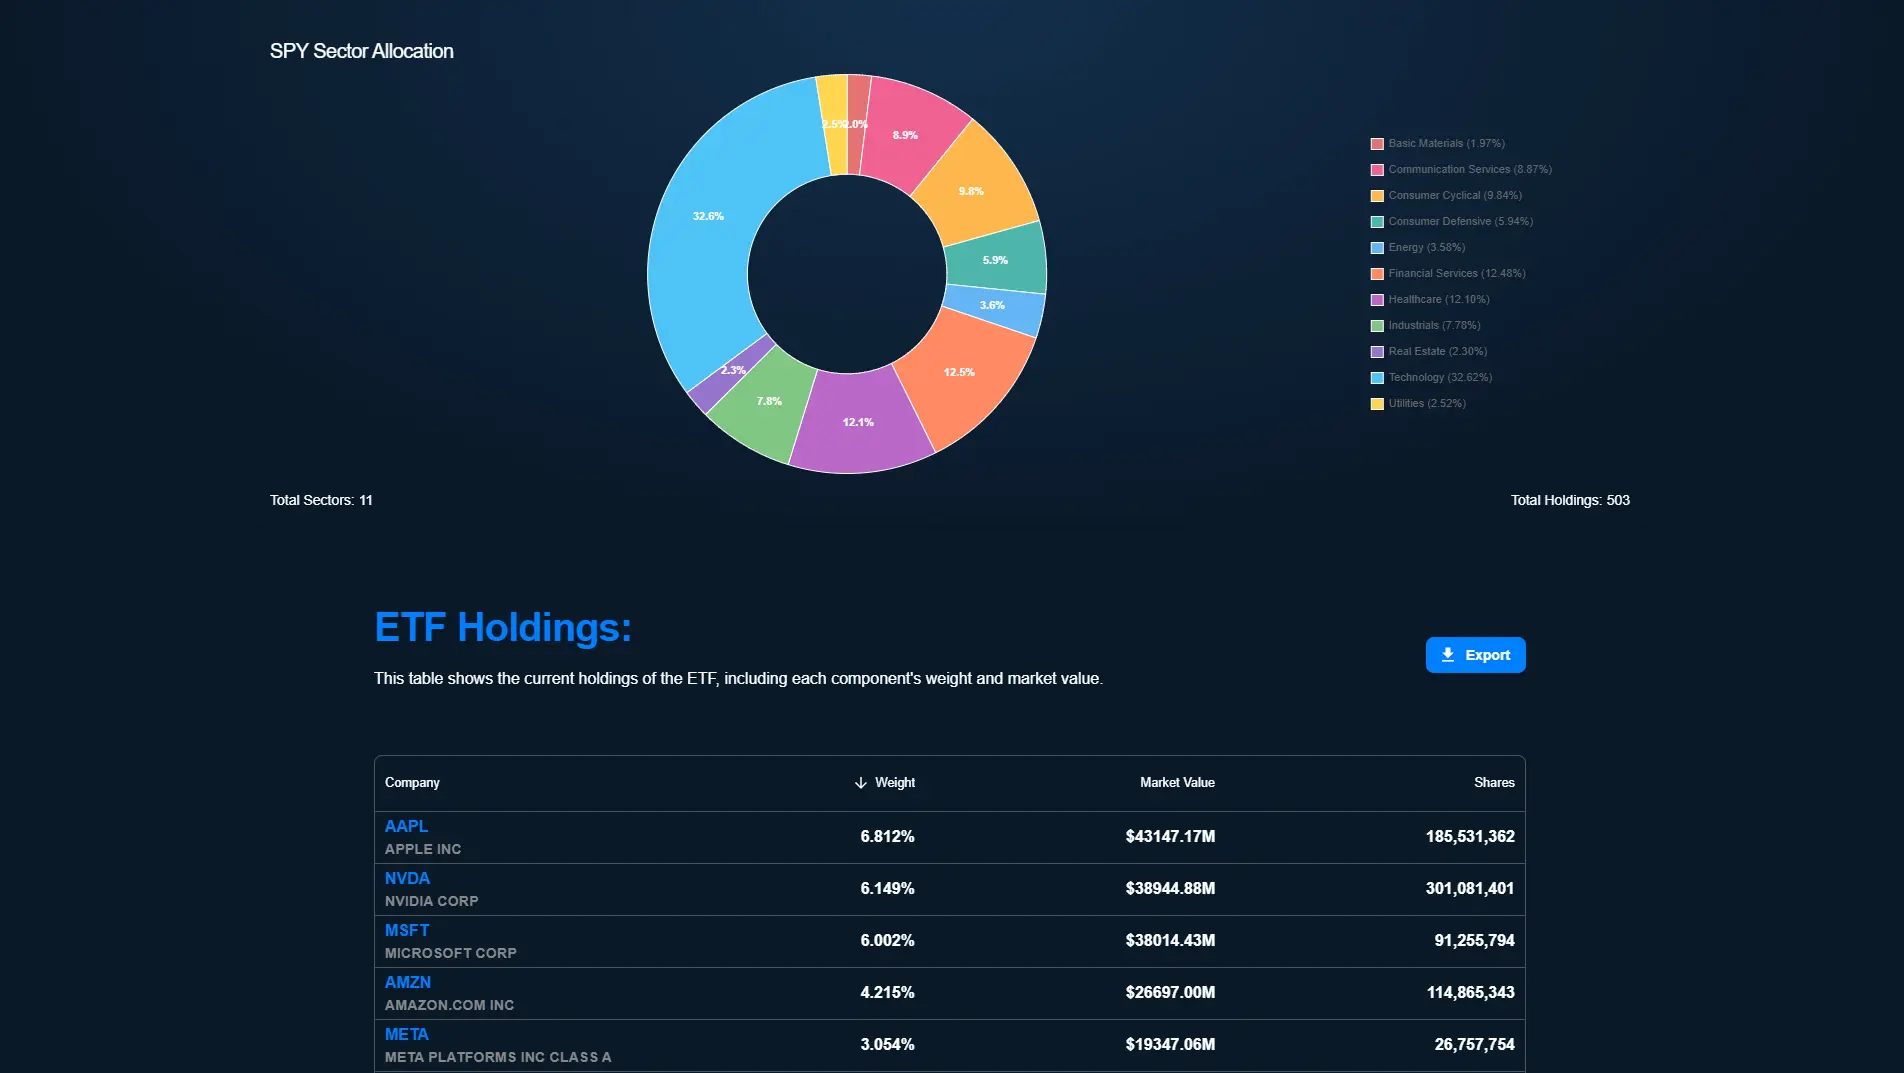1904x1073 pixels.
Task: Click the yellow Utilities donut slice
Action: [x=833, y=124]
